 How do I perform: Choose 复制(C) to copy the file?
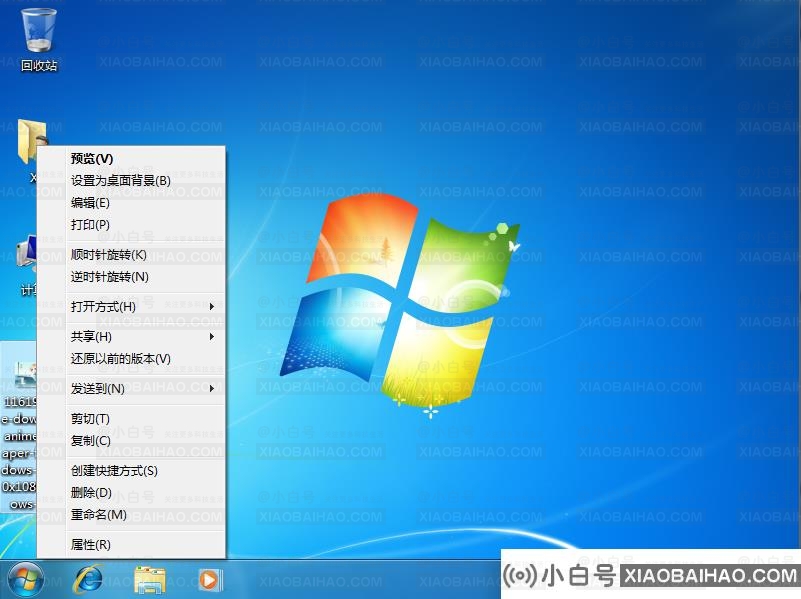pyautogui.click(x=132, y=441)
